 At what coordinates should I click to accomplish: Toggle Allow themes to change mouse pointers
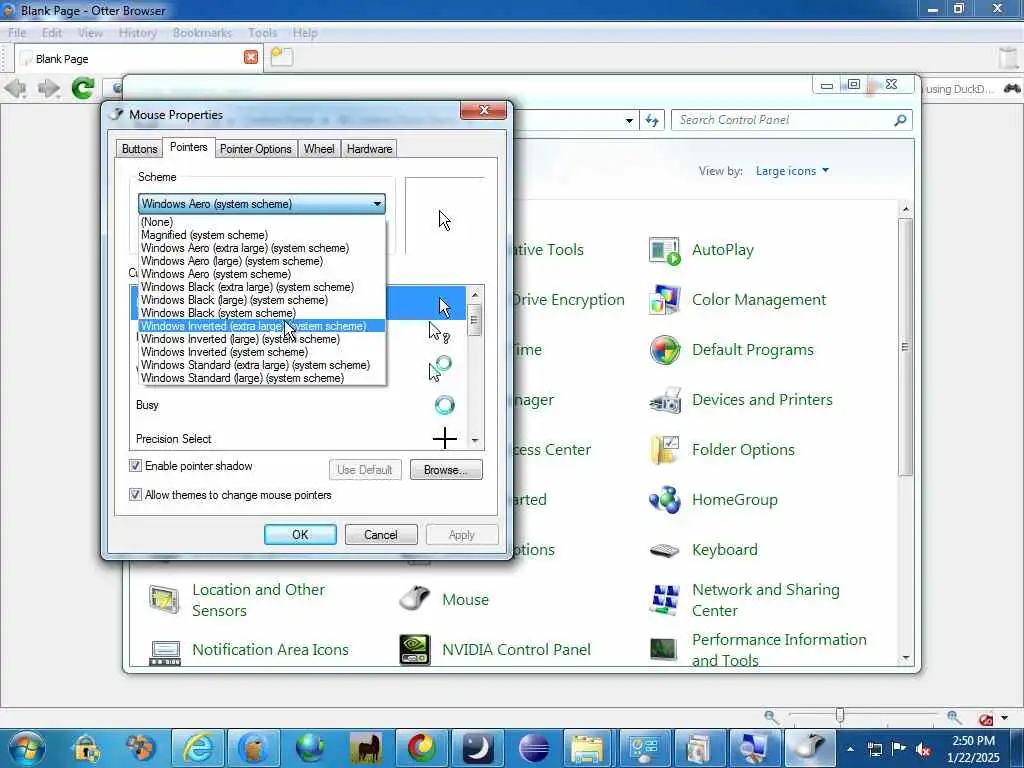135,494
